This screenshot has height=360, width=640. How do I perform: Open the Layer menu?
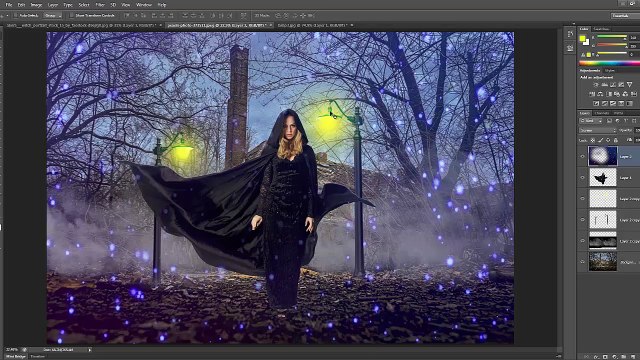point(53,5)
